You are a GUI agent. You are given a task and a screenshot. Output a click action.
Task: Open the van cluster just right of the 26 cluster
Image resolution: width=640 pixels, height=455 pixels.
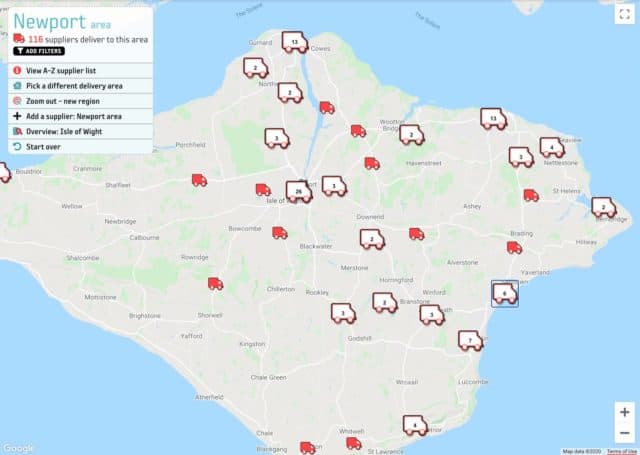coord(334,186)
